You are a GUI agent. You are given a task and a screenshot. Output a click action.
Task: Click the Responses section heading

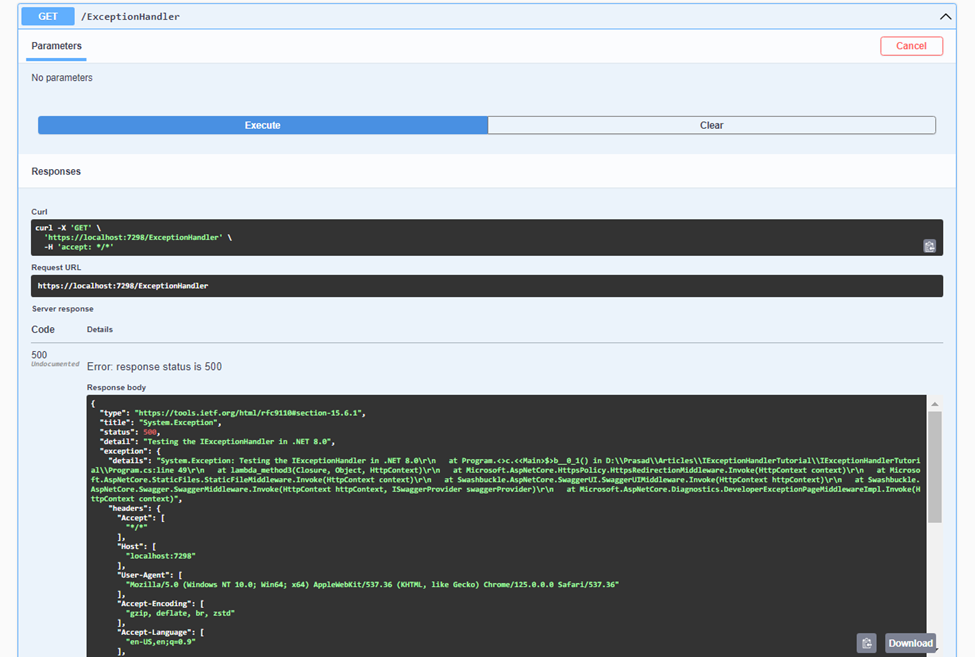56,172
